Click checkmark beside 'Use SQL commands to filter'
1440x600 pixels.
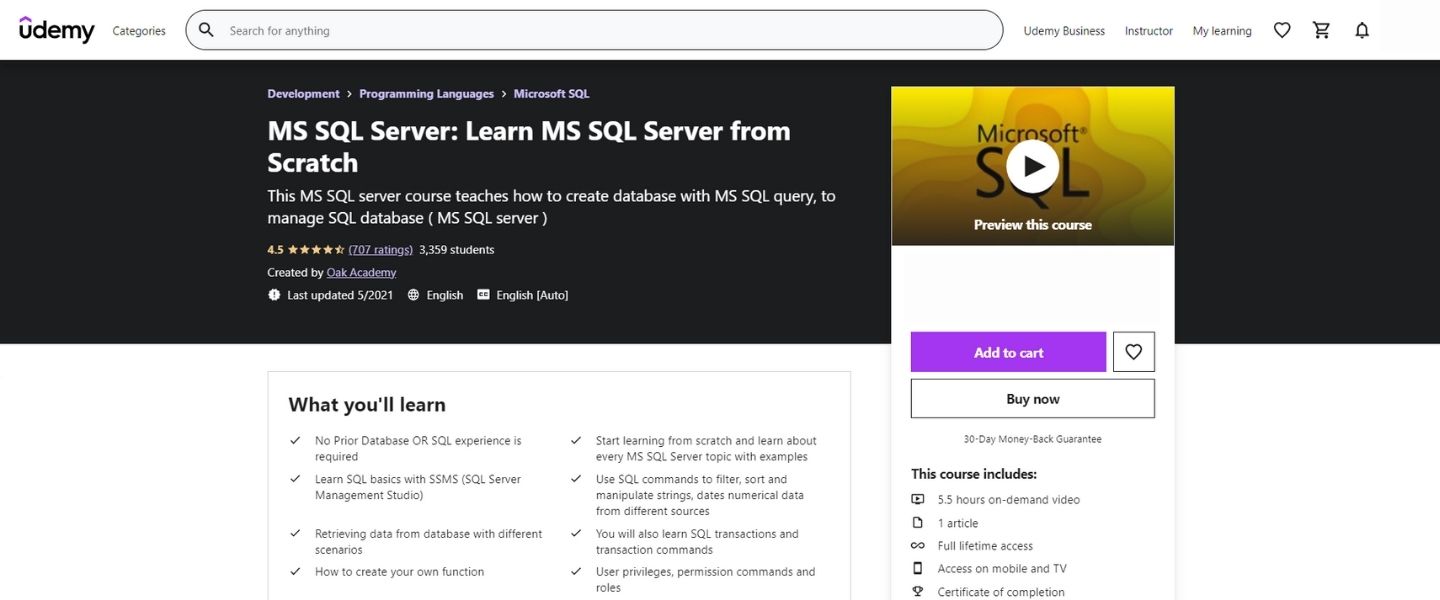point(576,479)
